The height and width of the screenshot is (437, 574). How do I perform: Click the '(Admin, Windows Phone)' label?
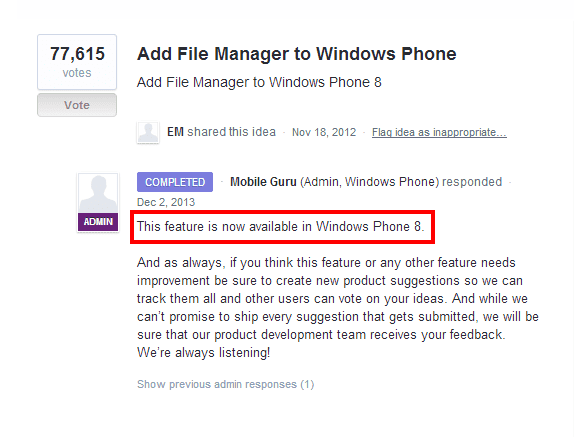coord(370,182)
